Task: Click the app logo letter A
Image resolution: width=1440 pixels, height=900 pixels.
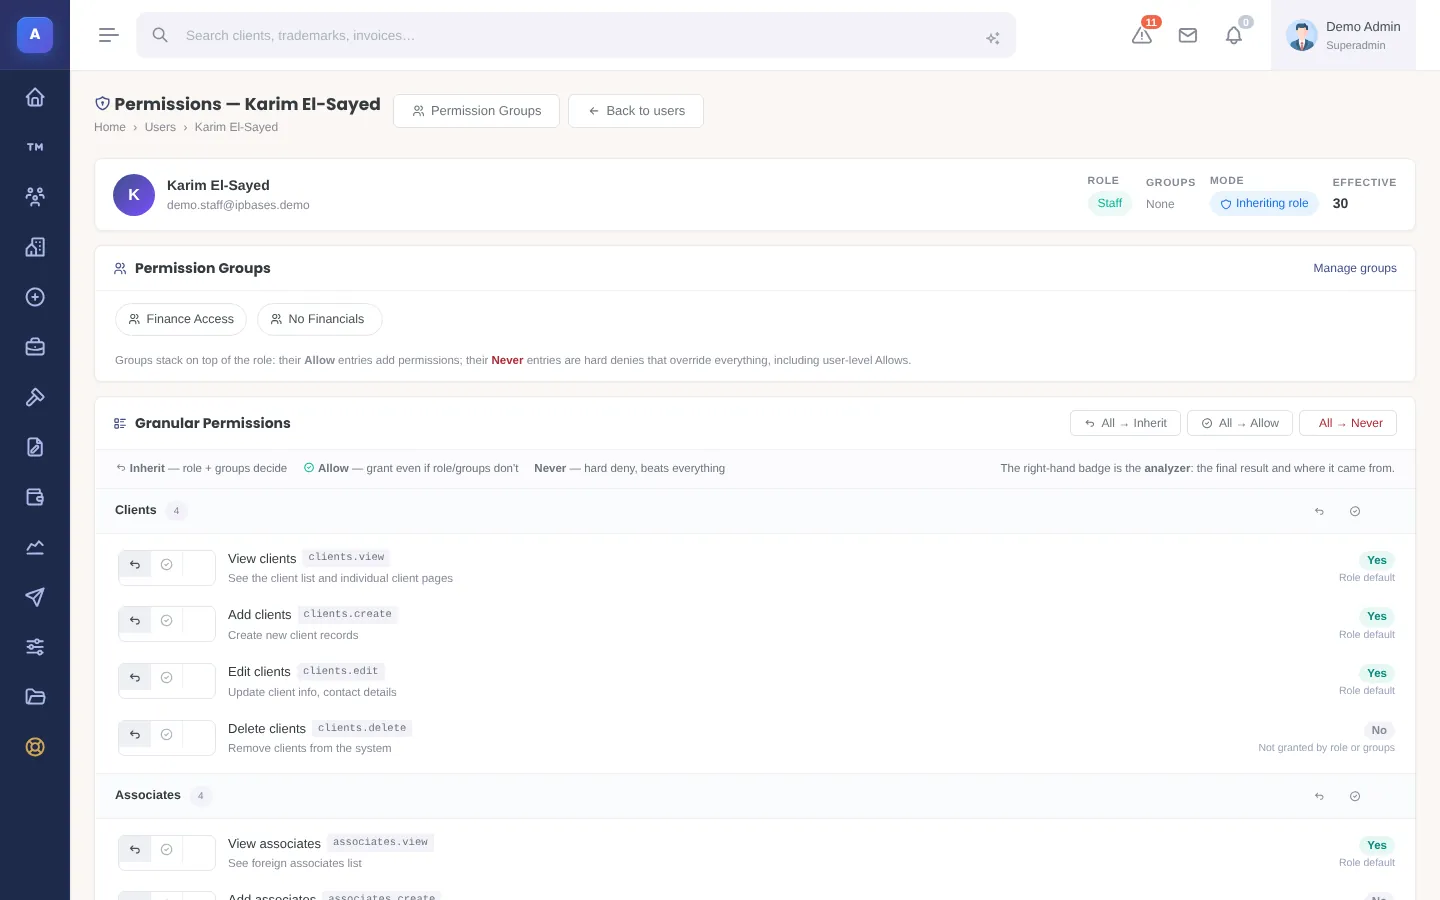Action: (35, 35)
